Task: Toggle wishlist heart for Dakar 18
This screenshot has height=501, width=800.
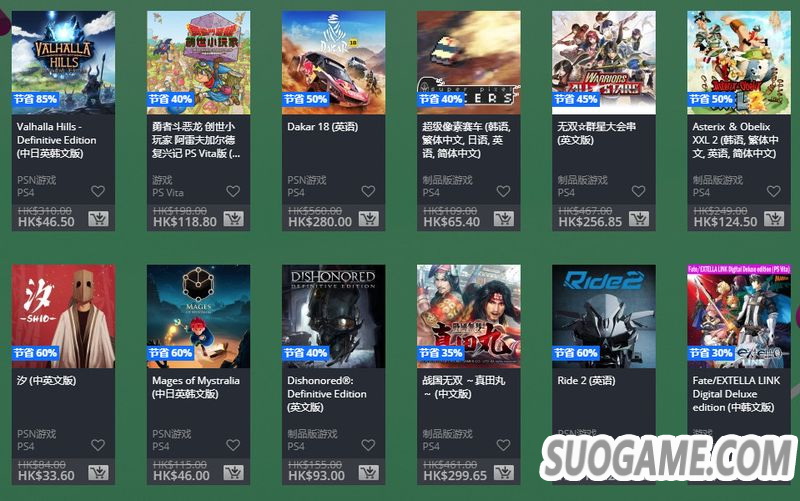Action: (368, 191)
